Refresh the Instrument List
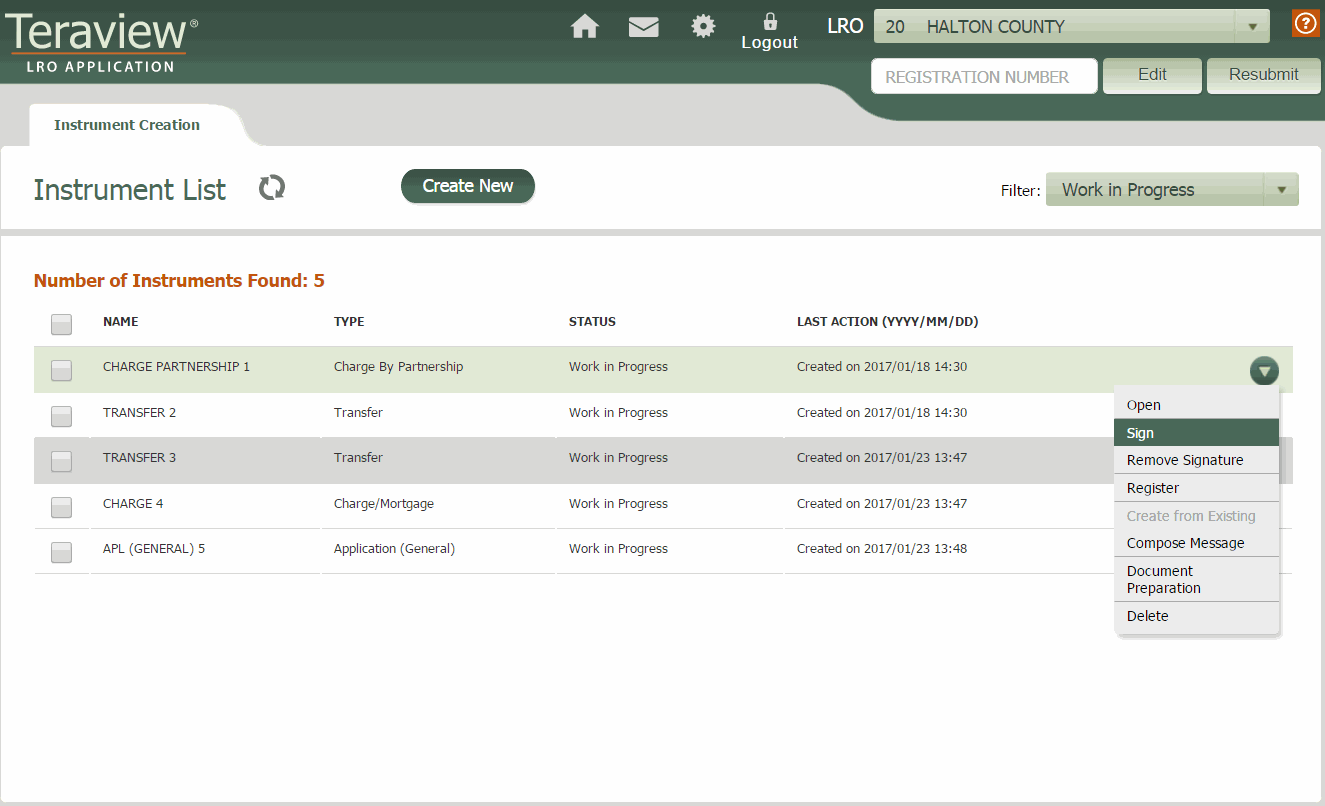This screenshot has width=1325, height=806. tap(272, 188)
